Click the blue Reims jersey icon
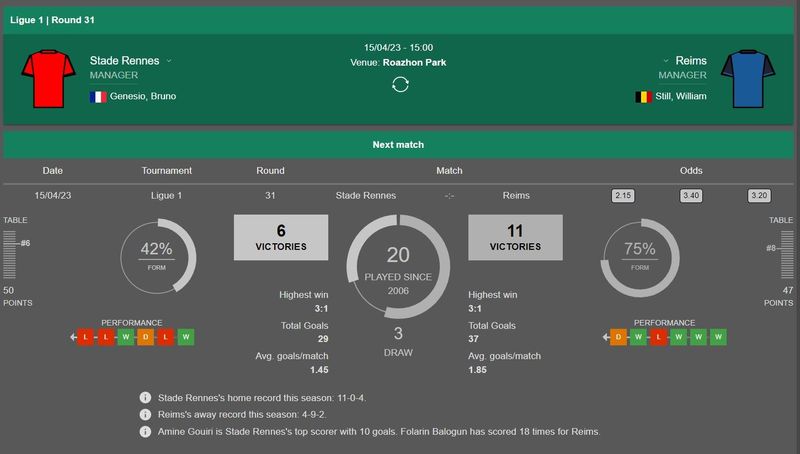 [x=748, y=79]
